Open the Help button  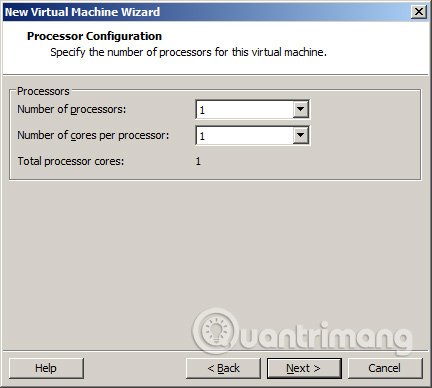(x=46, y=368)
